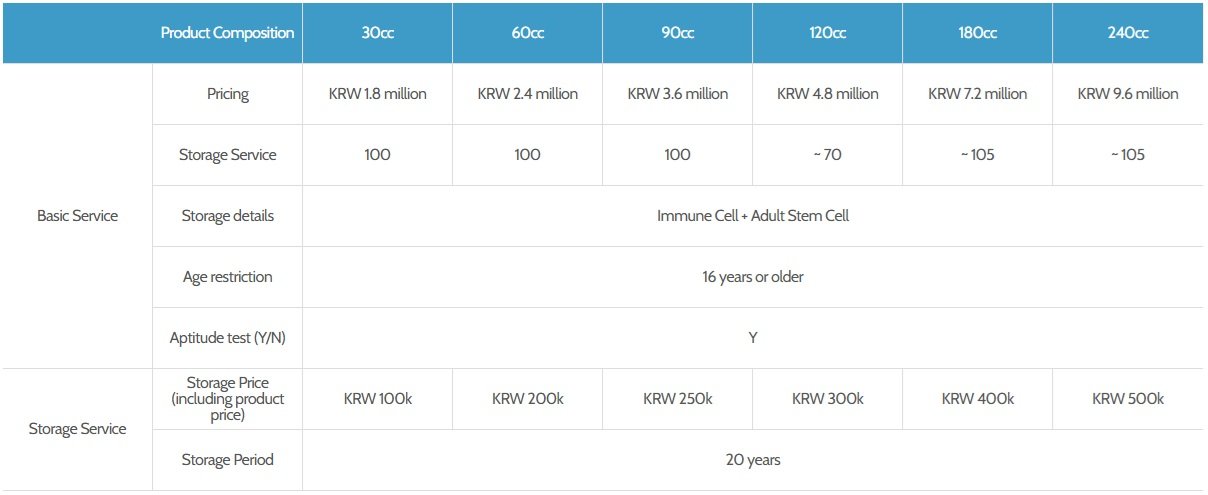The height and width of the screenshot is (495, 1208).
Task: Select the KRW 100k storage price
Action: click(377, 398)
